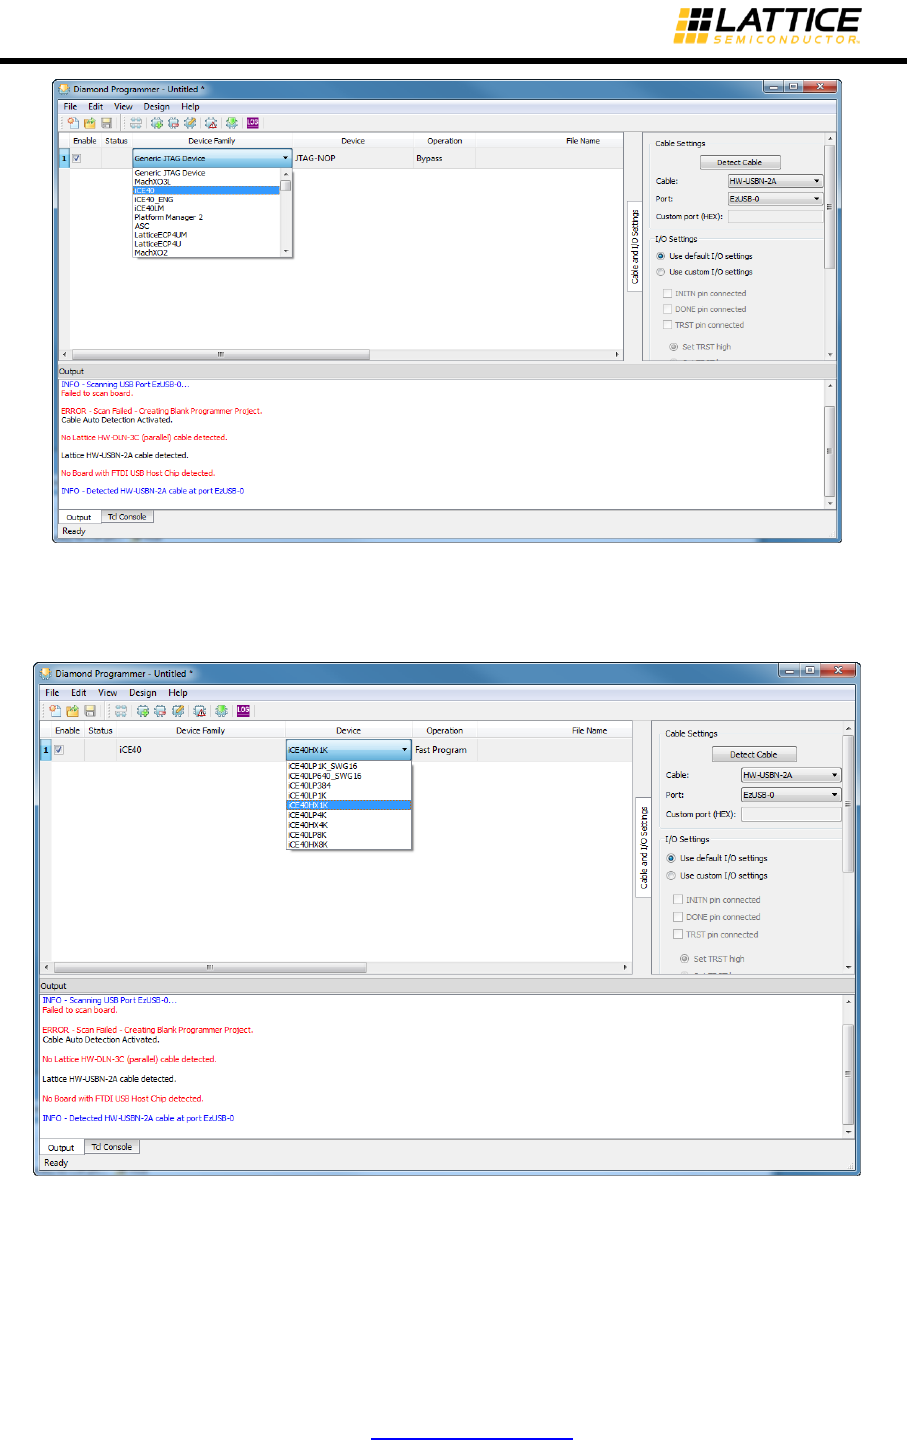Choose iCE40LM from Device Family list

pyautogui.click(x=206, y=208)
